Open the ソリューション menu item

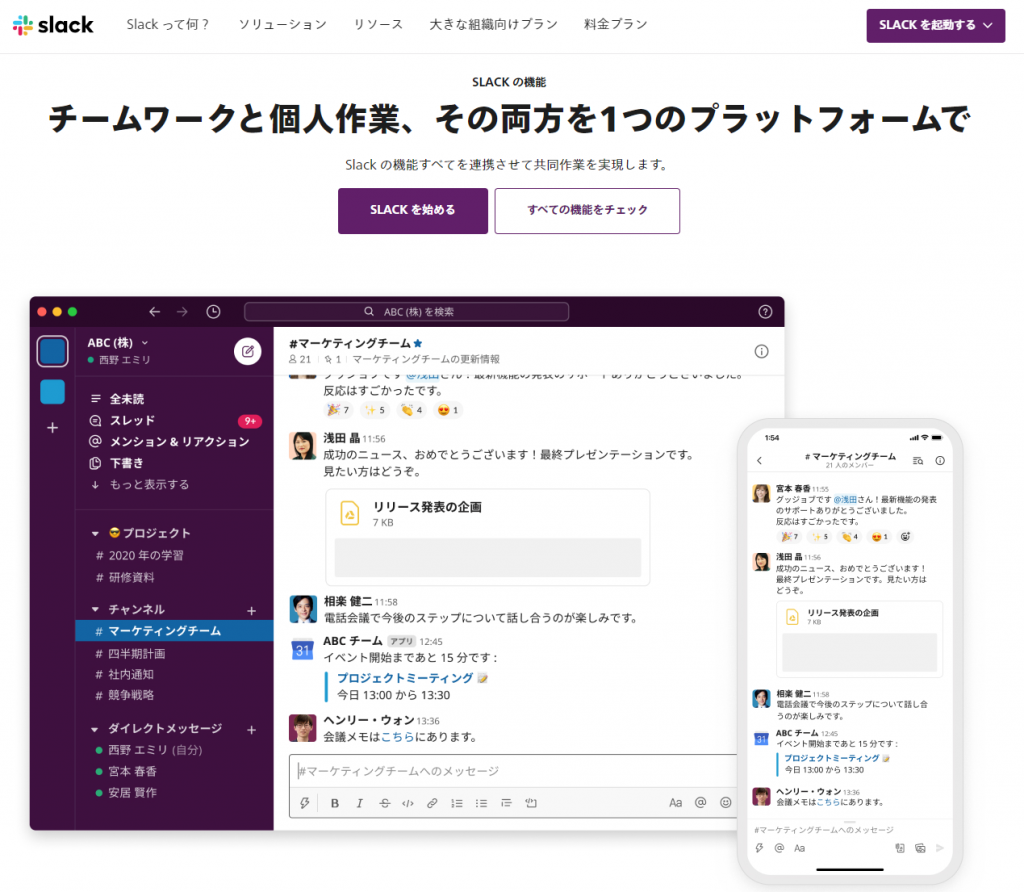(x=282, y=24)
